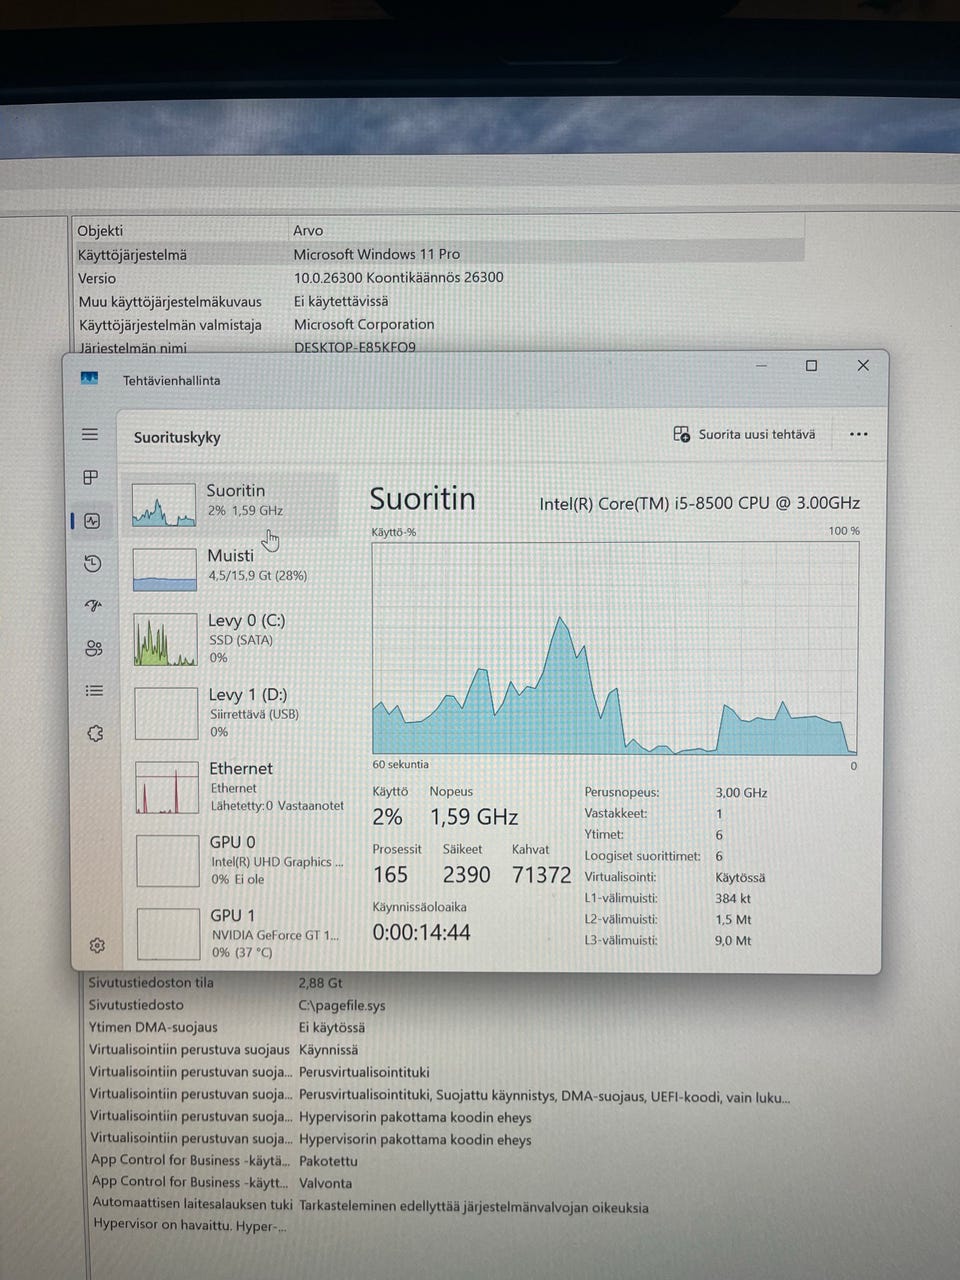The width and height of the screenshot is (960, 1280).
Task: Open the Services puzzle icon in sidebar
Action: [x=95, y=733]
